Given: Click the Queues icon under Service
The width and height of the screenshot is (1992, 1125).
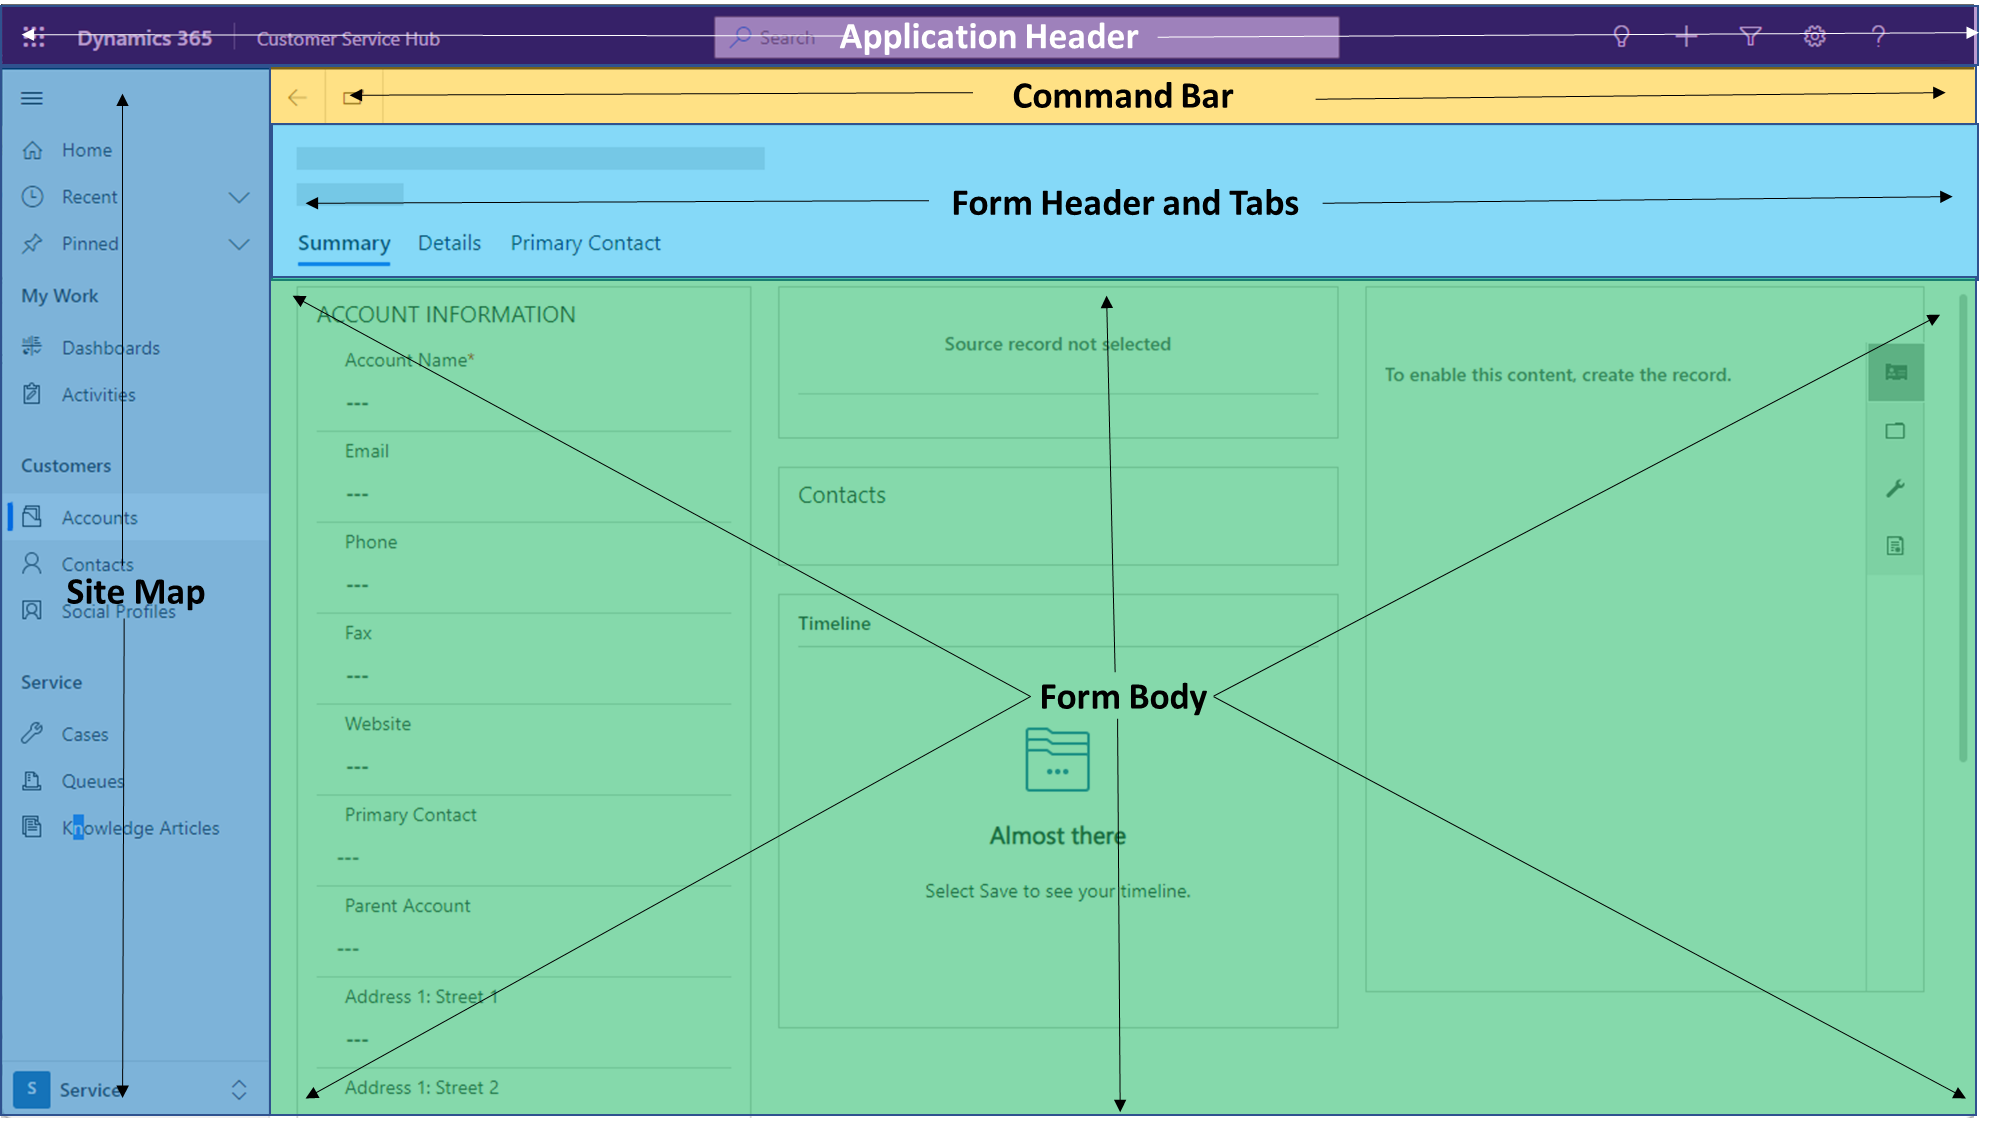Looking at the screenshot, I should click(x=34, y=780).
